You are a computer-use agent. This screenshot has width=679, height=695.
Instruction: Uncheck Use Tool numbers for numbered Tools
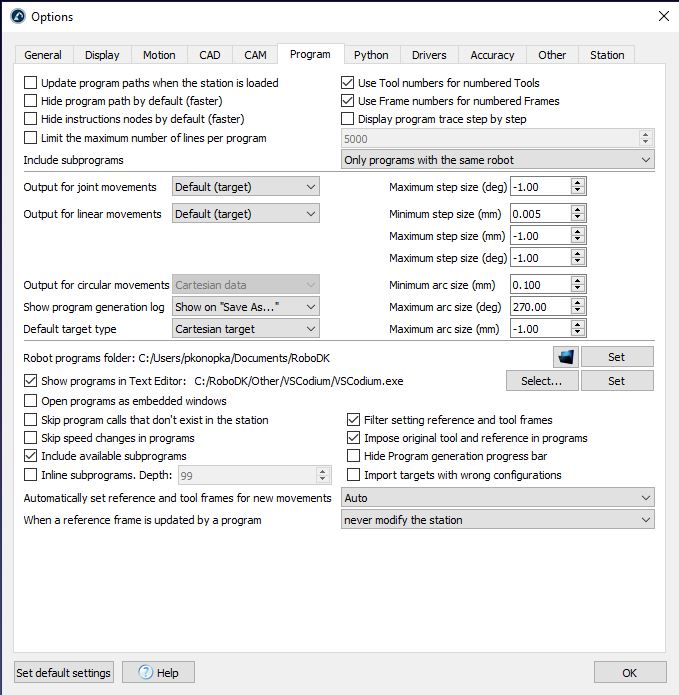pos(347,83)
